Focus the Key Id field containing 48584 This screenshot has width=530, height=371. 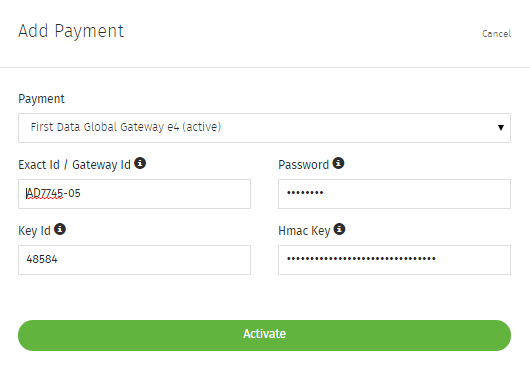135,260
